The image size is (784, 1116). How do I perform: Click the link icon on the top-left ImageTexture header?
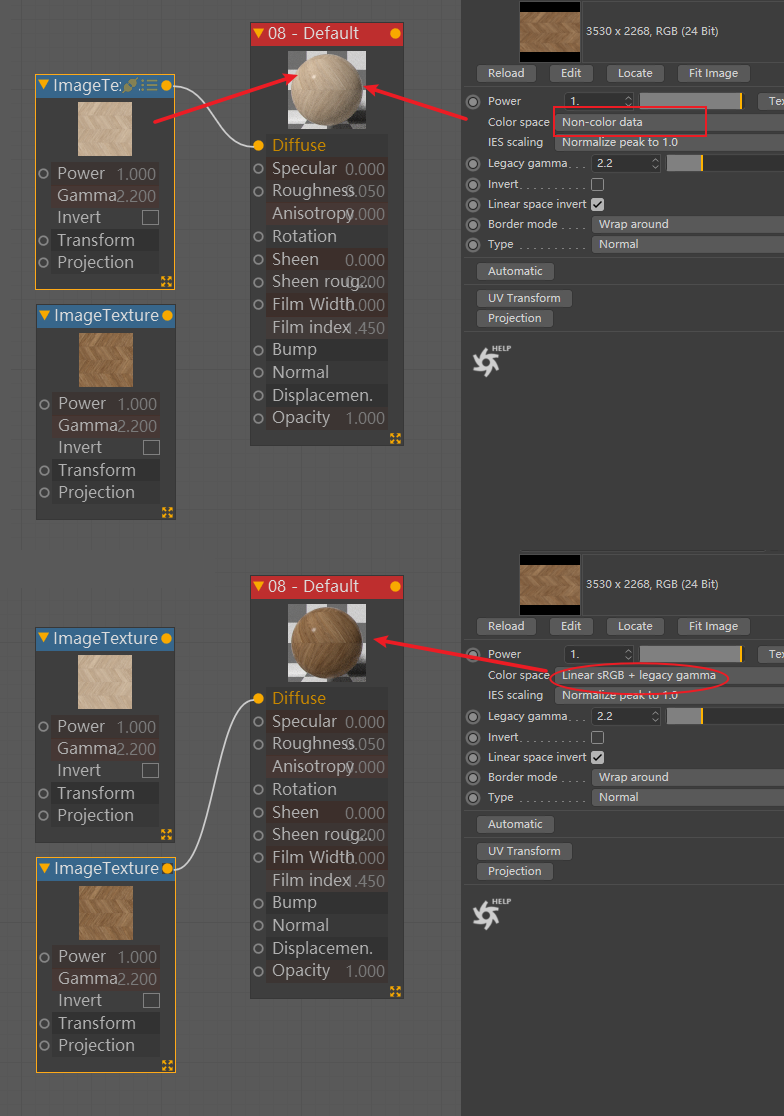[130, 85]
